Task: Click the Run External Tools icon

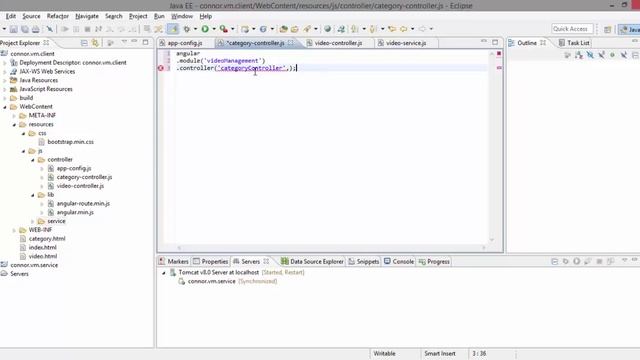Action: pos(224,29)
